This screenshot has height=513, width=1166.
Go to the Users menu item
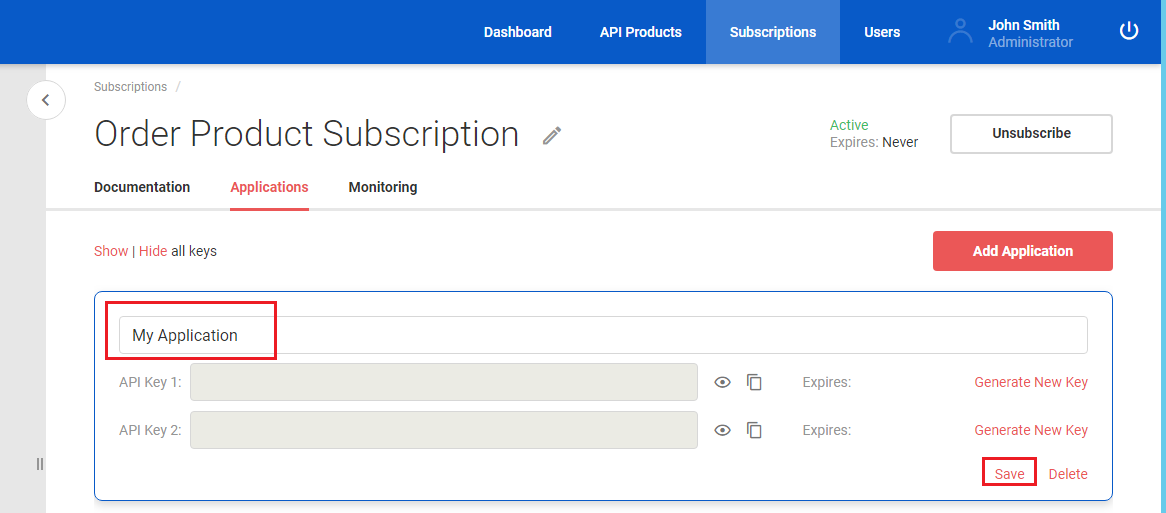(882, 32)
